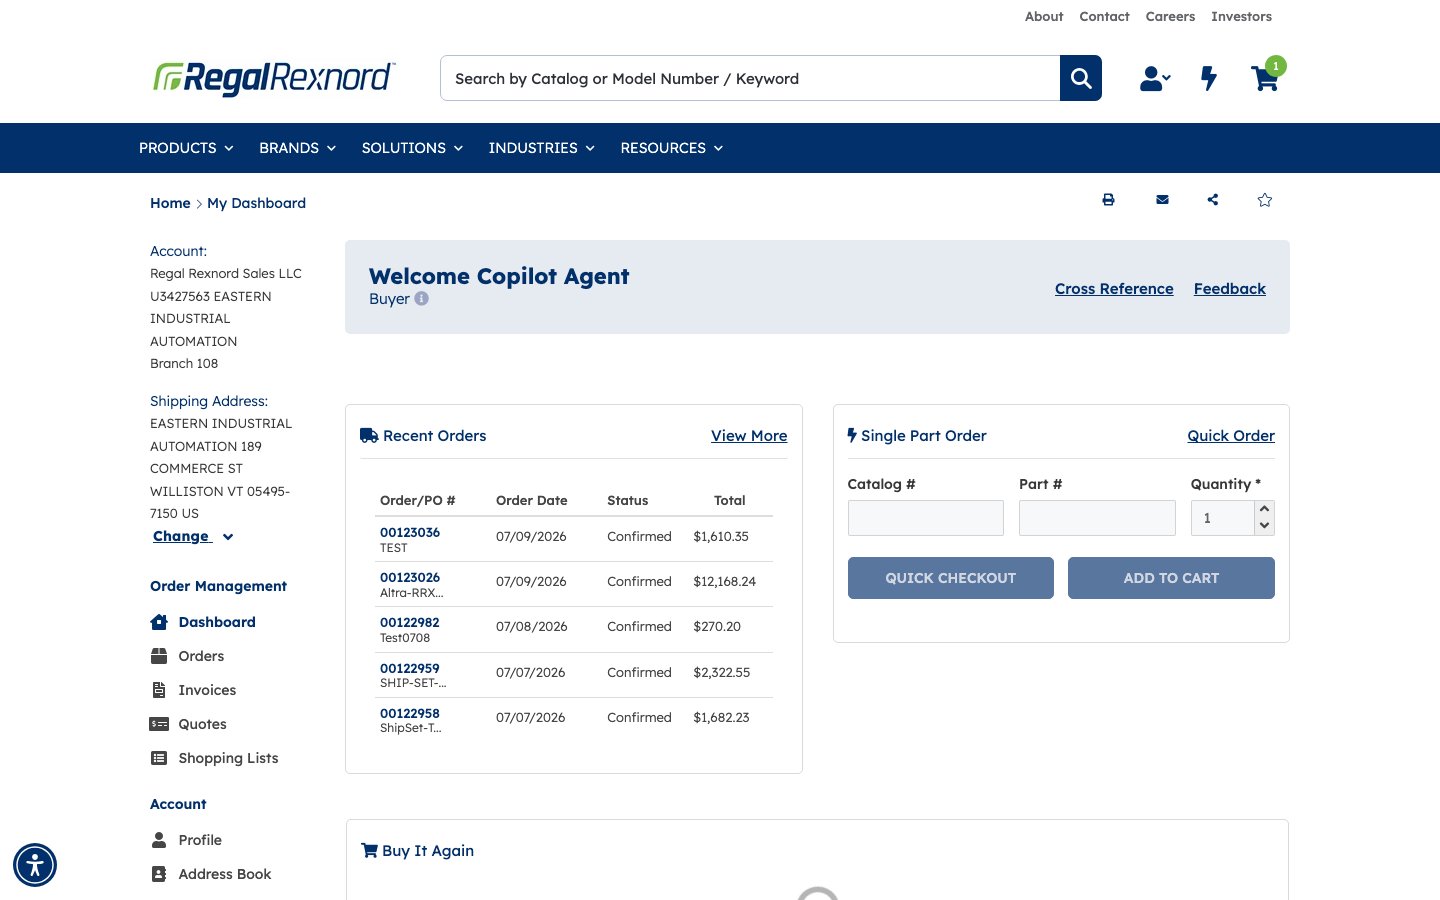1440x900 pixels.
Task: Click the Order Date column header
Action: click(532, 501)
